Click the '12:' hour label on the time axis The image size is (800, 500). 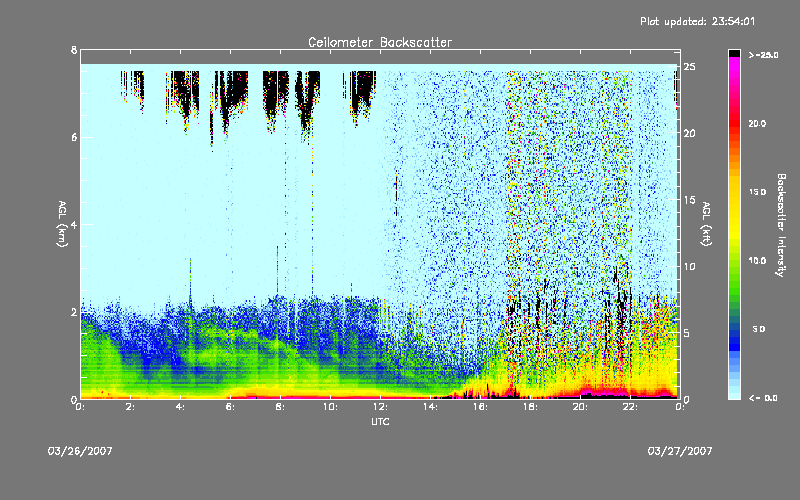(381, 407)
